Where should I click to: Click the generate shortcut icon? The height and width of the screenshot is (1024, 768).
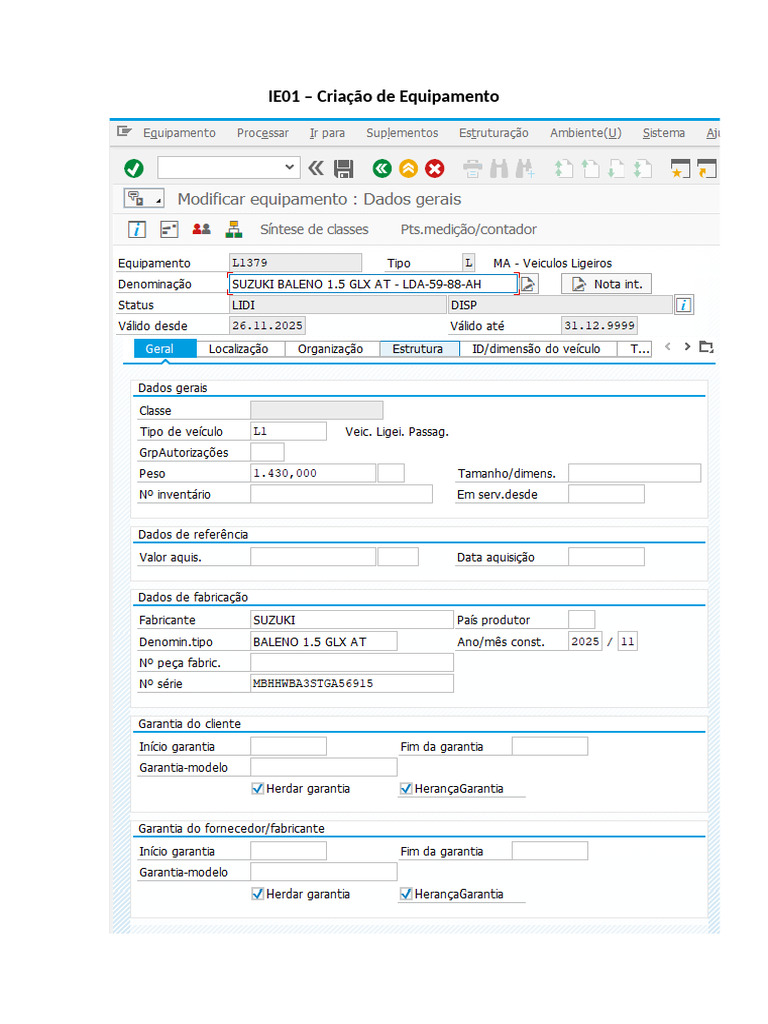(707, 169)
